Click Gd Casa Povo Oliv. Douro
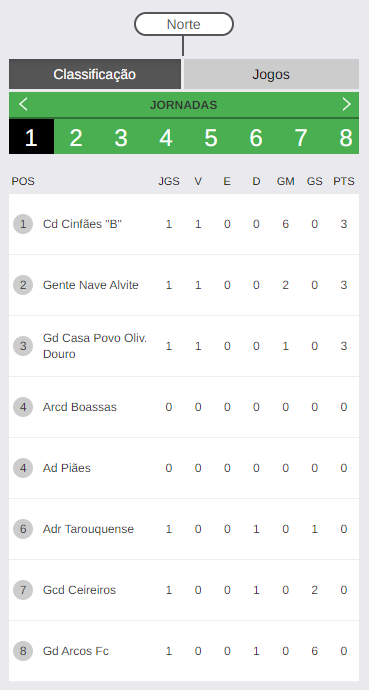Viewport: 369px width, 690px height. pos(95,346)
